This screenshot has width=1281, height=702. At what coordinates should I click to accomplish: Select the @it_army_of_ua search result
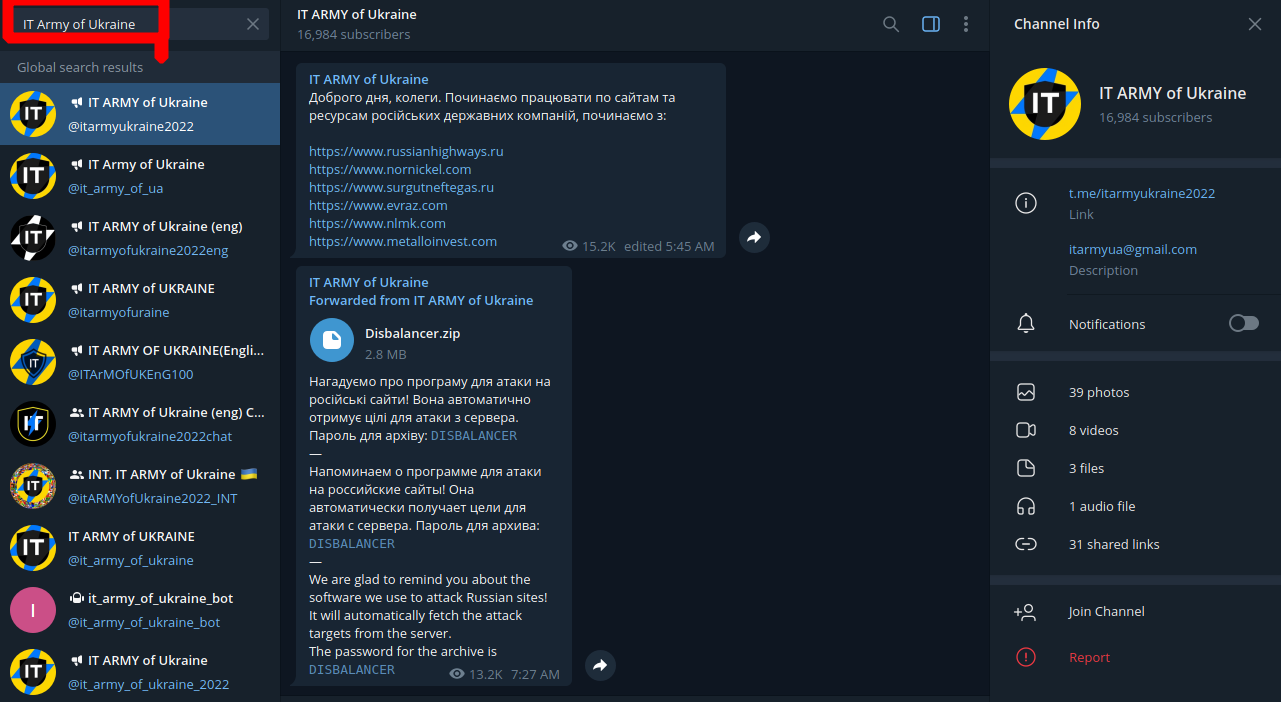click(x=140, y=176)
